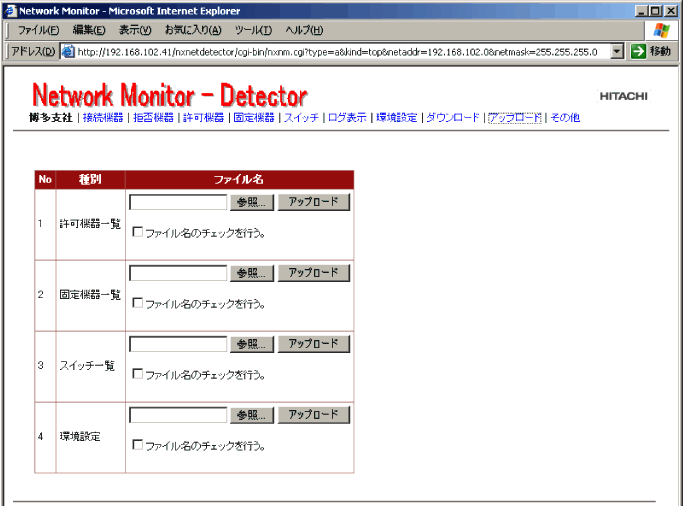This screenshot has height=506, width=683.
Task: Open the アップロード navigation link
Action: (515, 118)
